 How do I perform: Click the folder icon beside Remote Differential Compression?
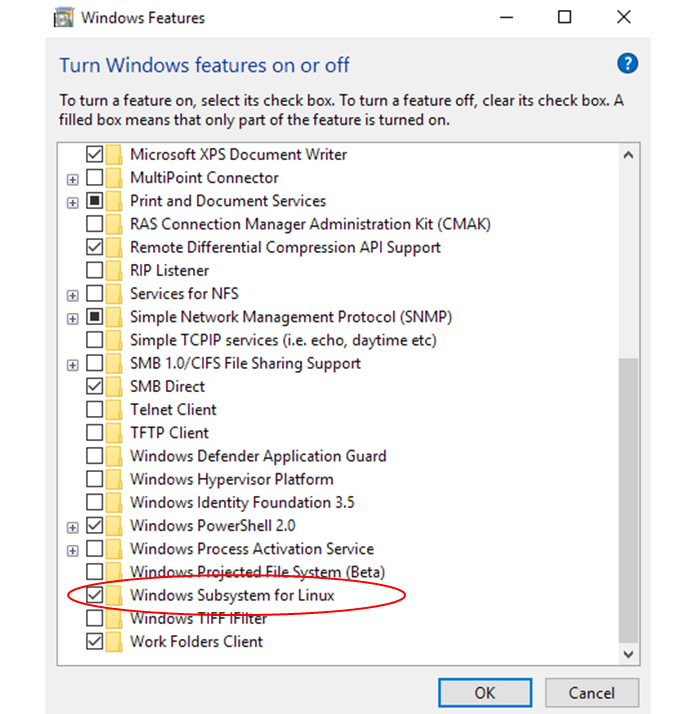[x=114, y=247]
